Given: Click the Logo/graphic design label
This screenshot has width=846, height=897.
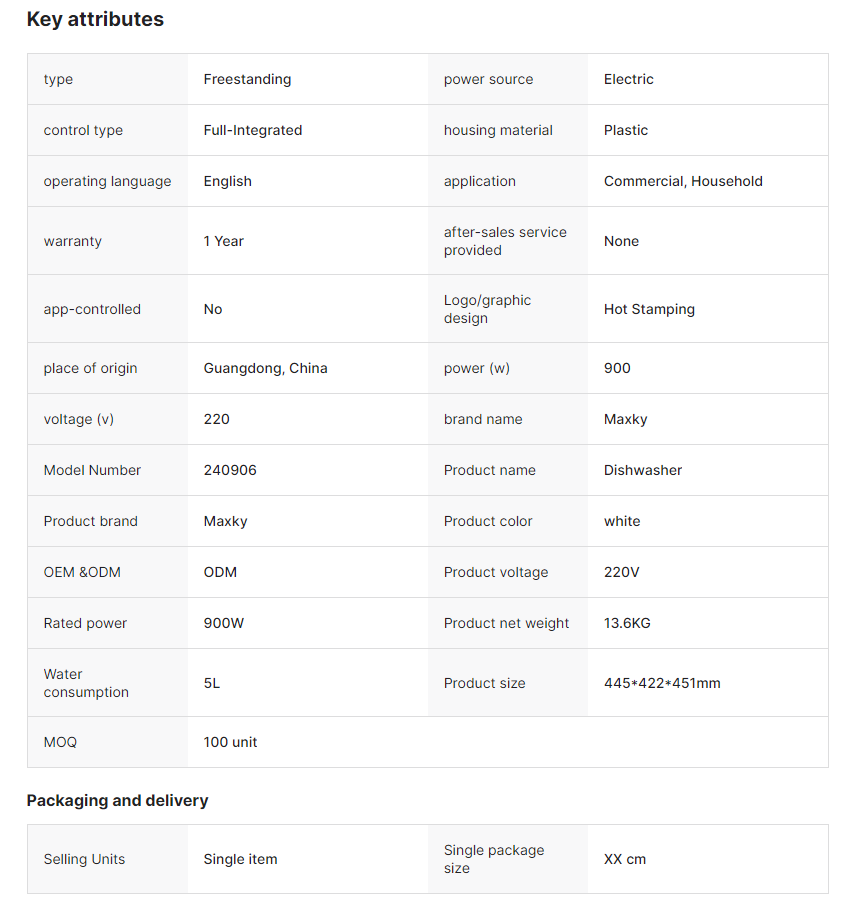Looking at the screenshot, I should 487,309.
